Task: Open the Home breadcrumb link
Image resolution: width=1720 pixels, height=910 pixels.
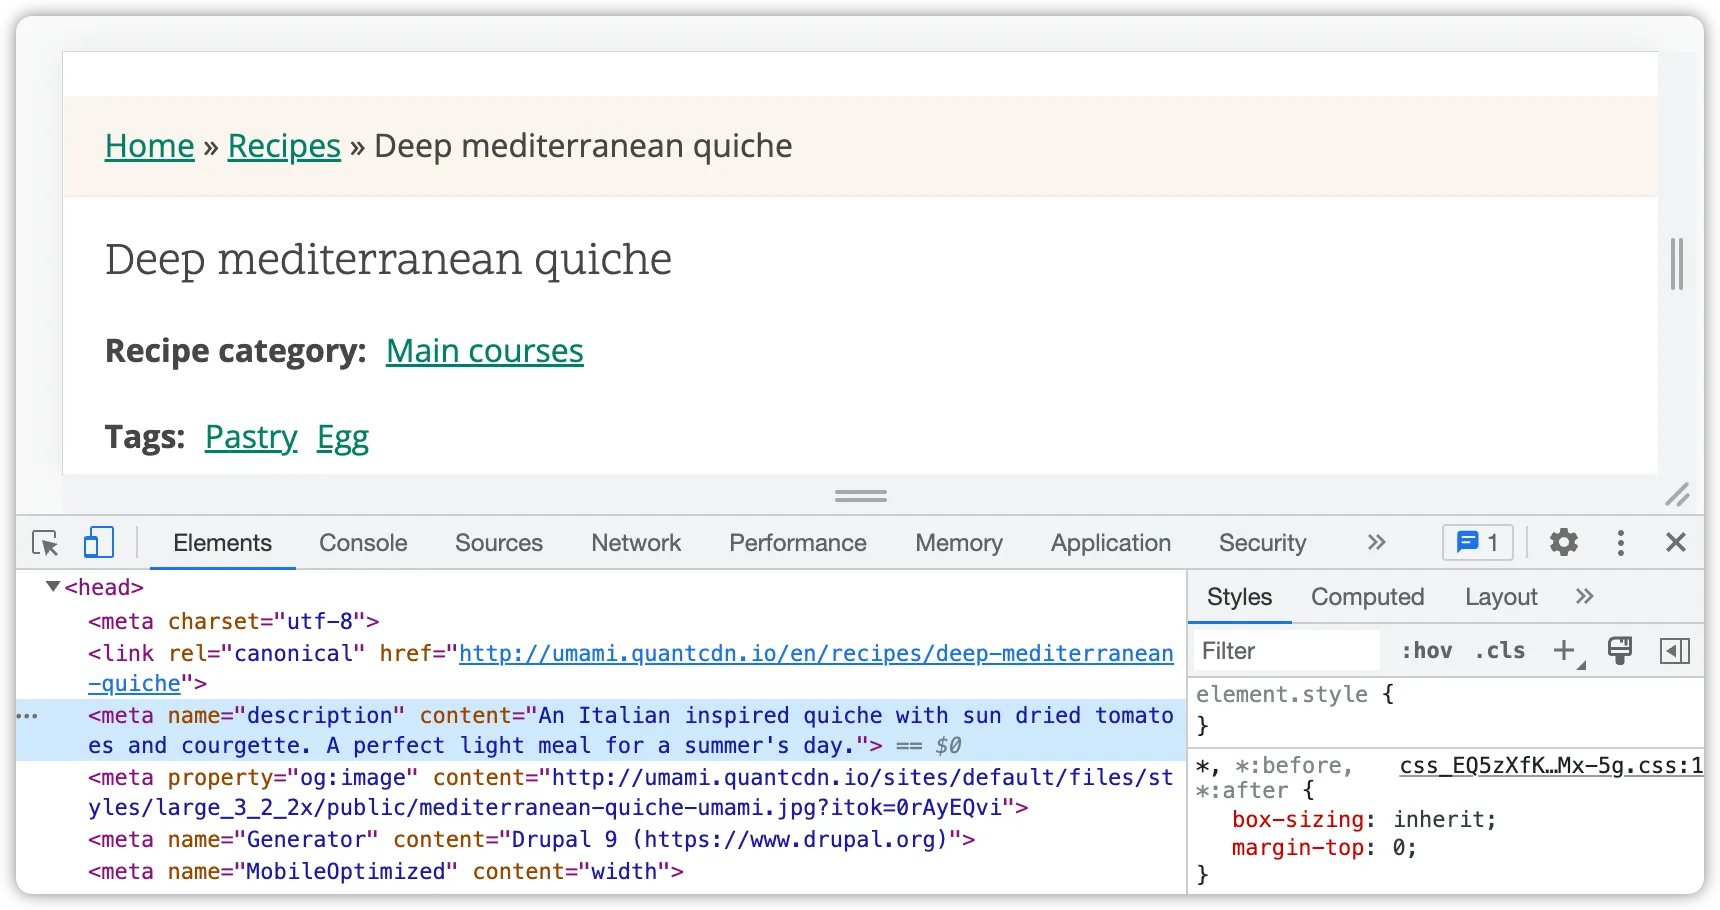Action: (149, 146)
